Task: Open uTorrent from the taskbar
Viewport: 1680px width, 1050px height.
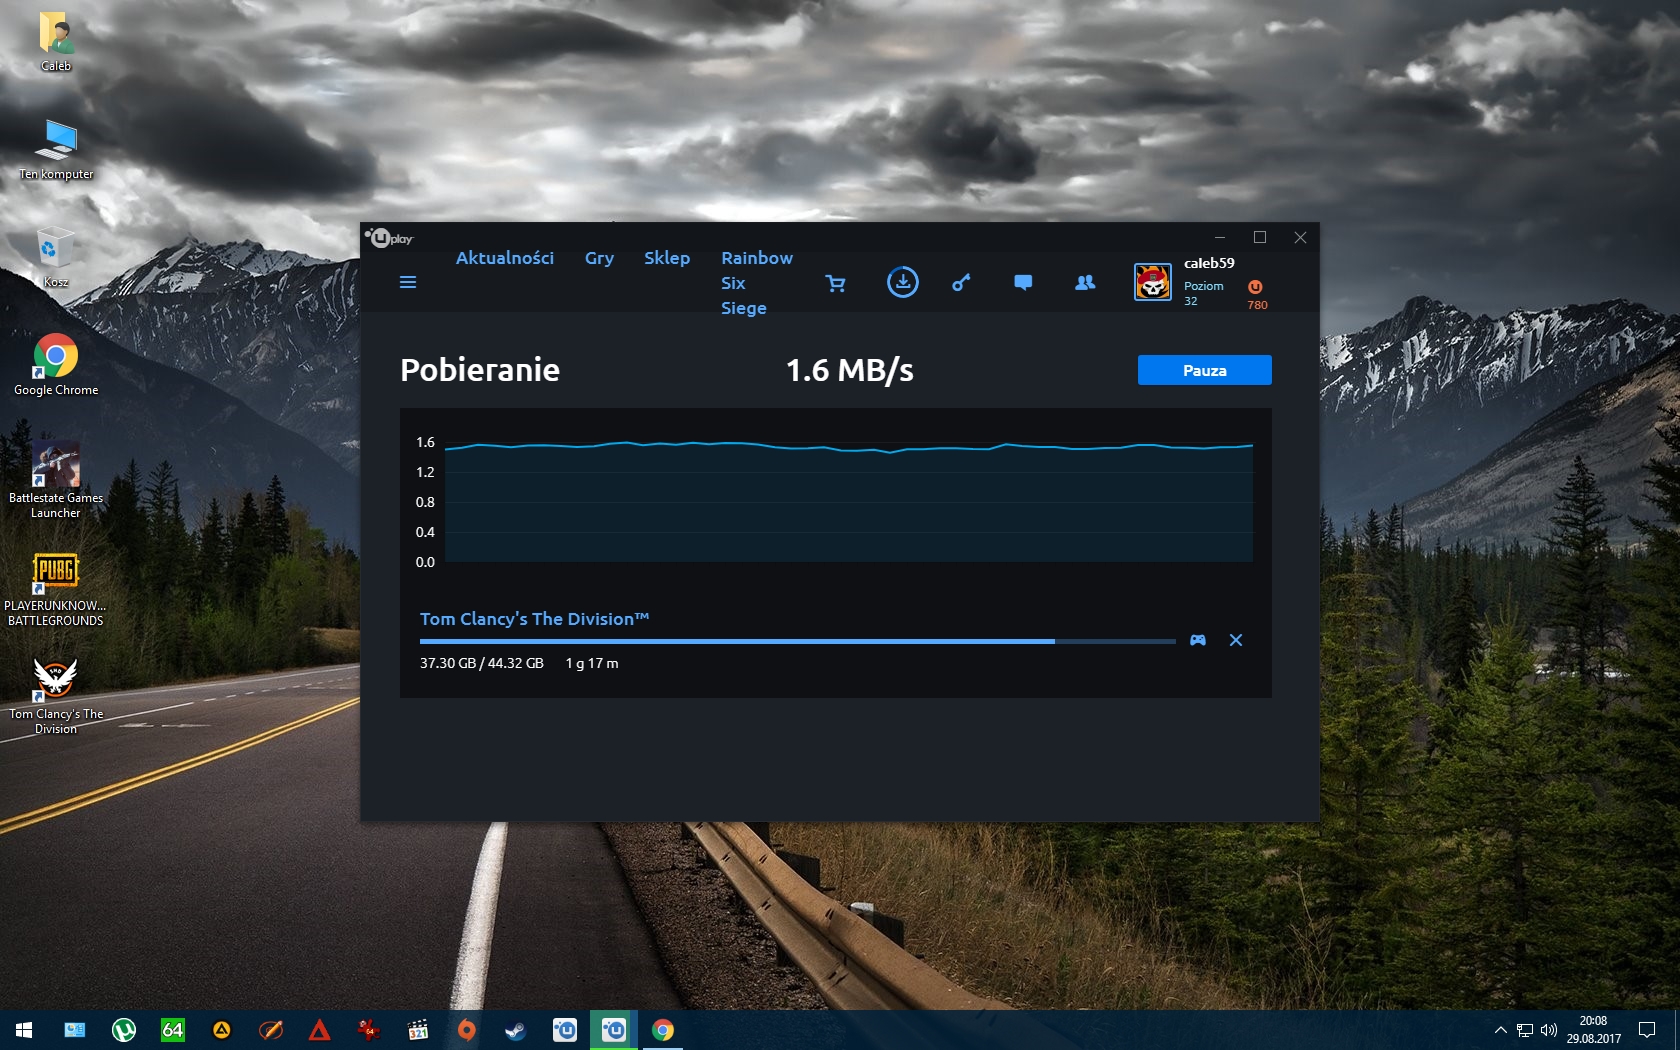Action: 124,1030
